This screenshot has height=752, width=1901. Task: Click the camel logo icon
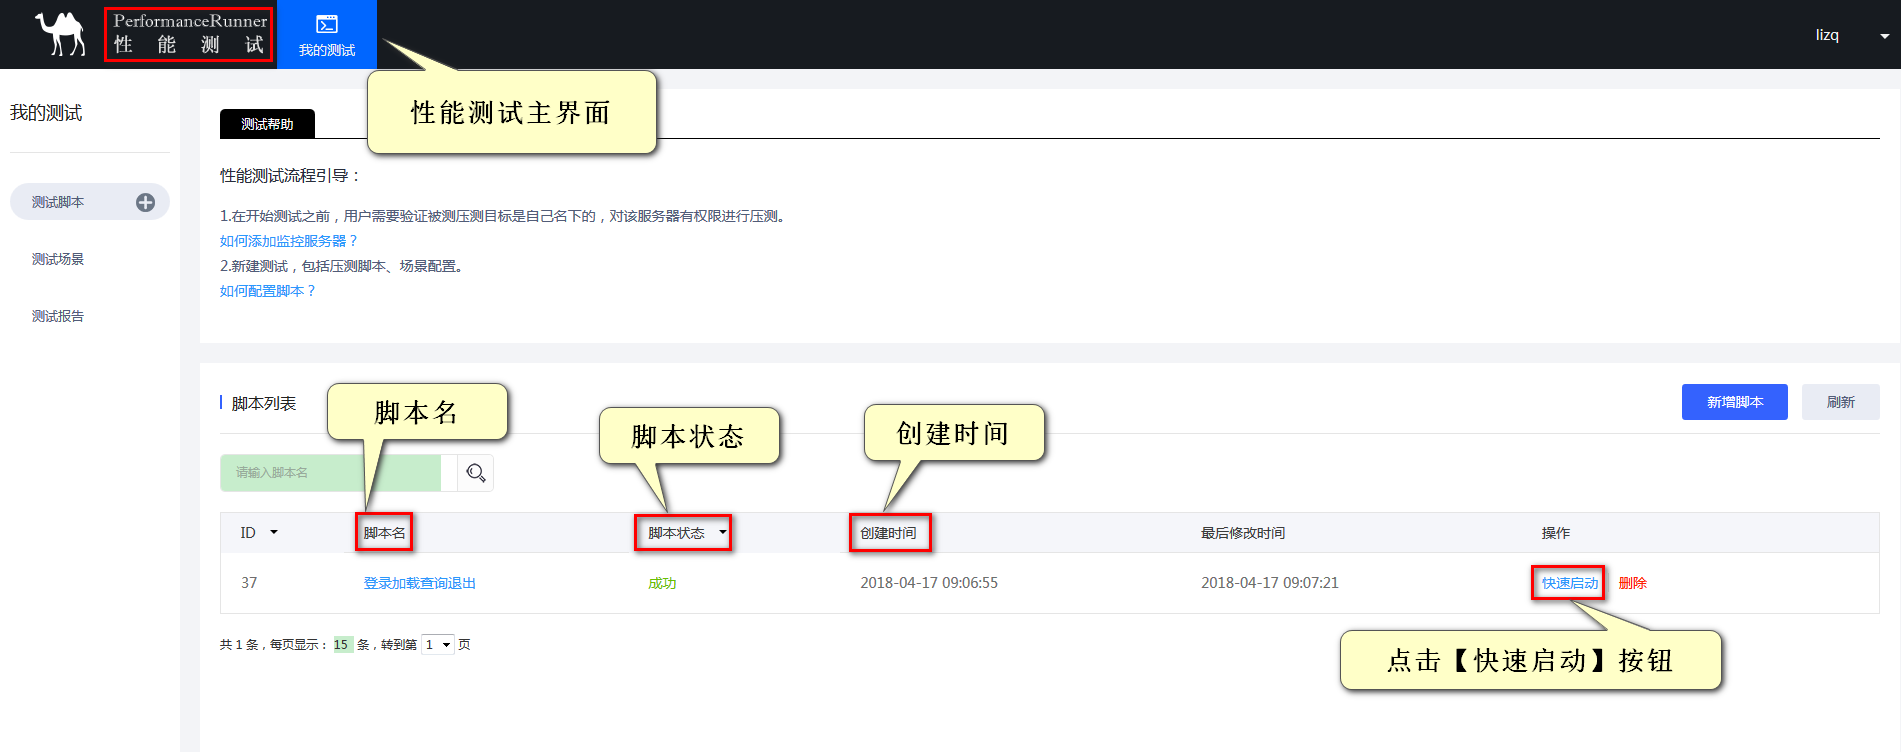[61, 34]
